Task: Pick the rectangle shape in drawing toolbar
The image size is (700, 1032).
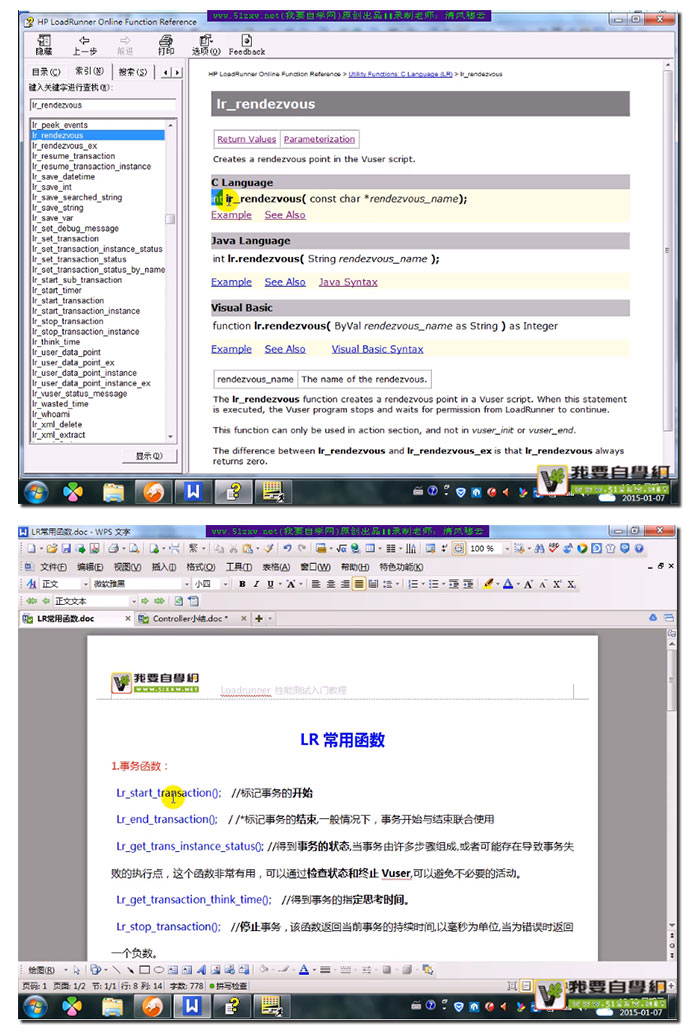Action: tap(145, 969)
